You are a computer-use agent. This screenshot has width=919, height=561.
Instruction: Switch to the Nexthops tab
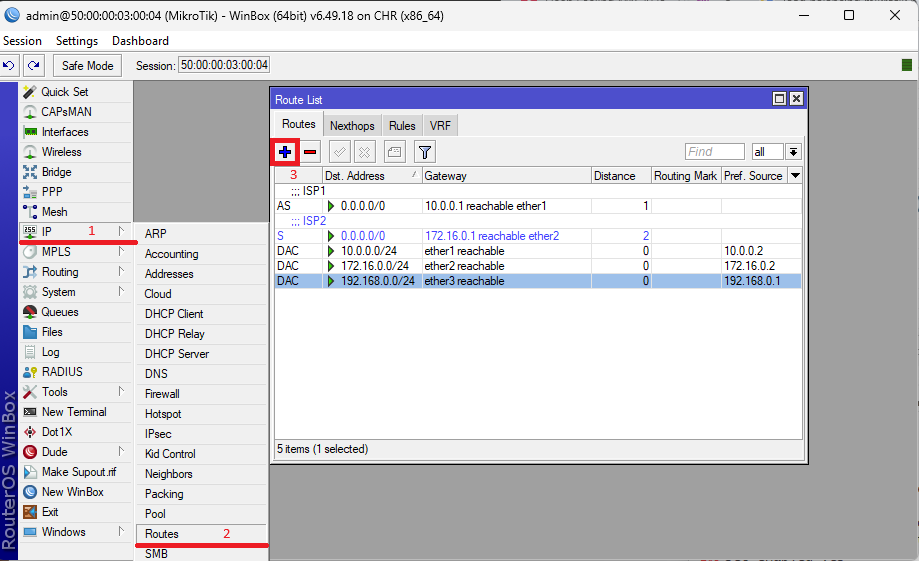[352, 126]
